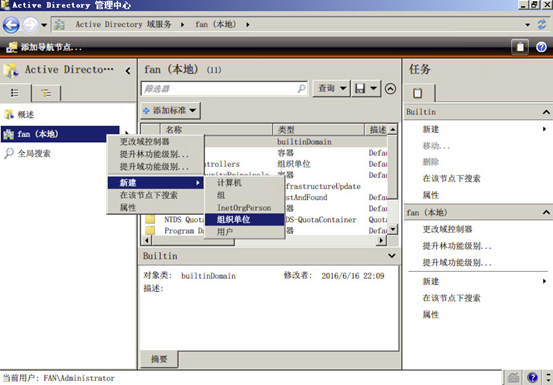This screenshot has height=385, width=553.
Task: Click 属性 under fan (本地) tasks
Action: [x=431, y=314]
